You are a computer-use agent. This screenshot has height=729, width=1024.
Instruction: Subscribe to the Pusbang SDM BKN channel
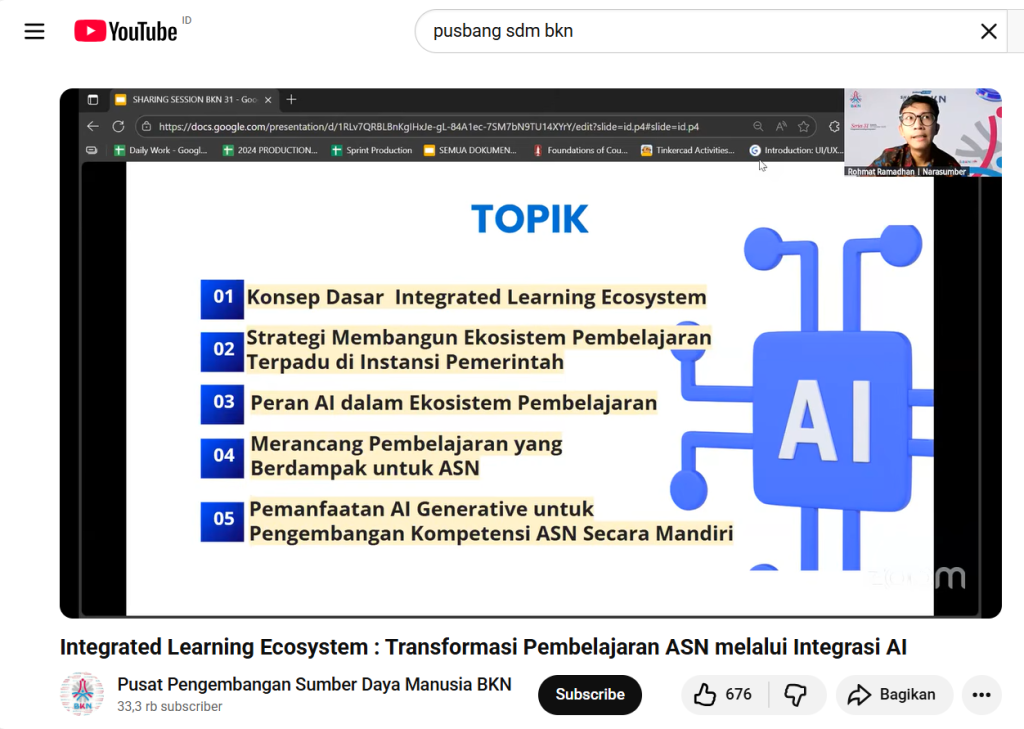tap(590, 694)
